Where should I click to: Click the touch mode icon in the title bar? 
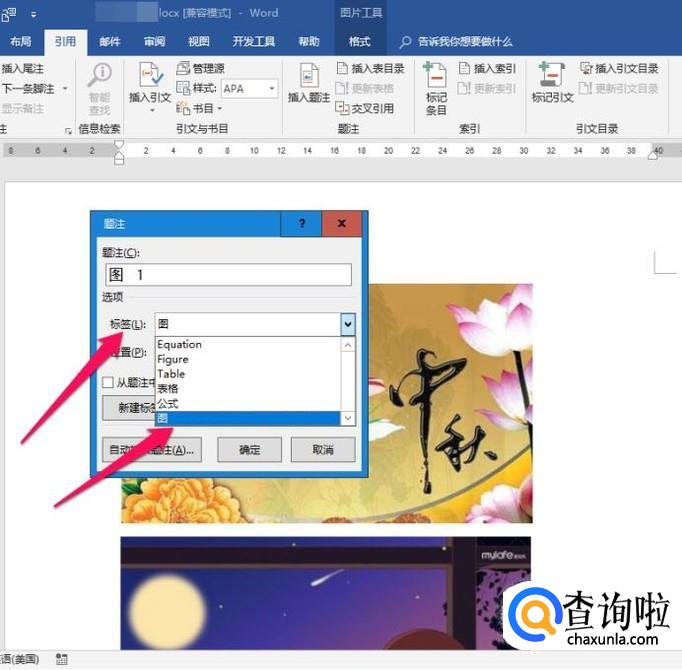(x=8, y=14)
